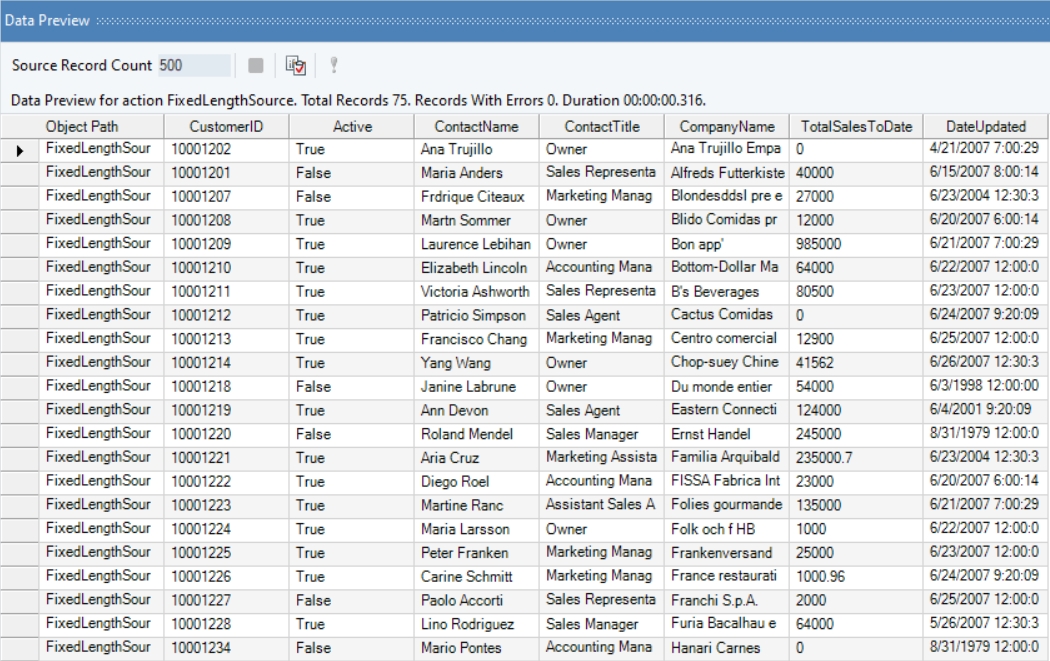This screenshot has width=1050, height=661.
Task: Click the current row arrow indicator
Action: click(x=19, y=149)
